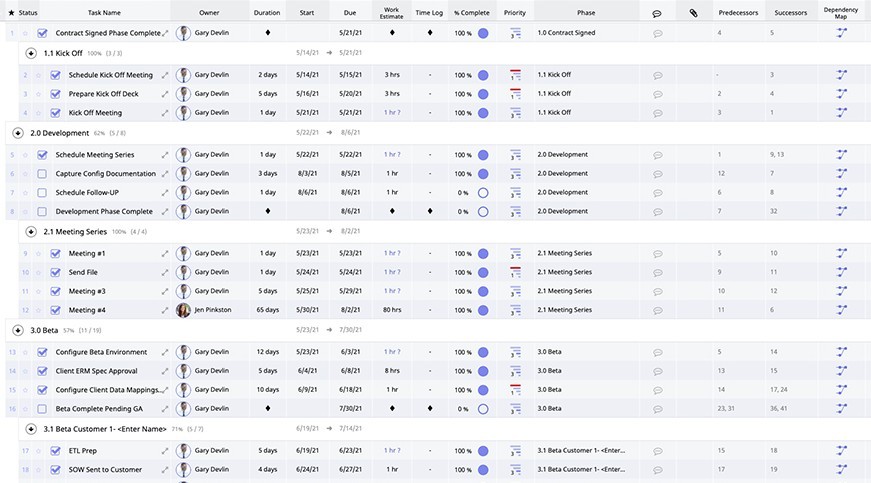Collapse 3.1 Beta Customer 1 group
Viewport: 871px width, 483px height.
pyautogui.click(x=31, y=429)
